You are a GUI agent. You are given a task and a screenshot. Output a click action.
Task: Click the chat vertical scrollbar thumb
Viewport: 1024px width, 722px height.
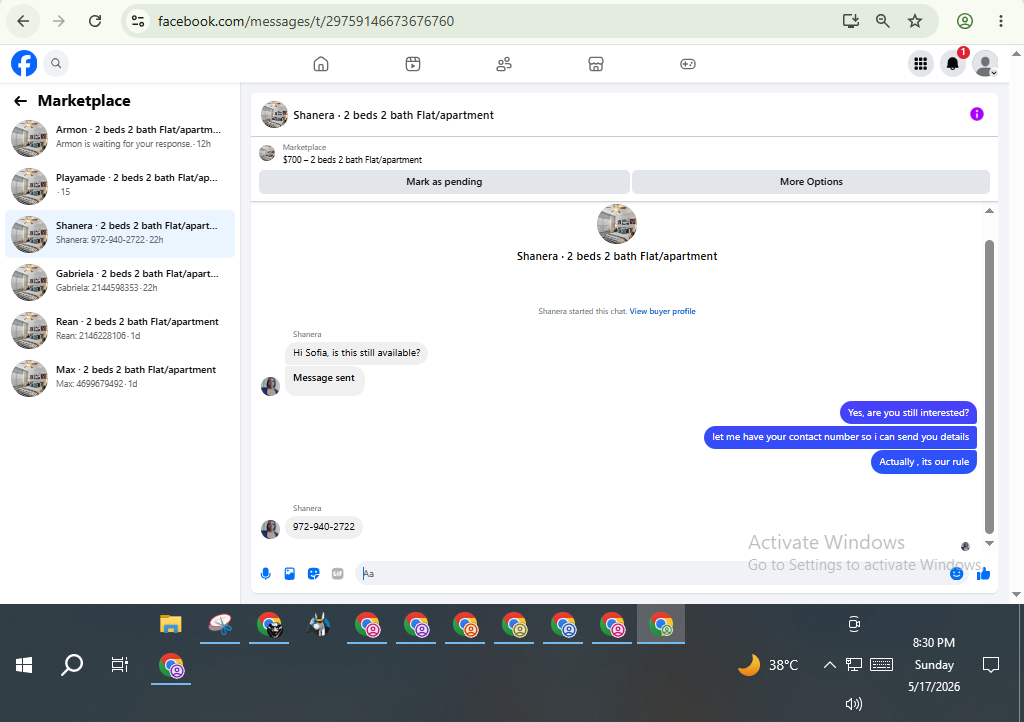point(989,387)
